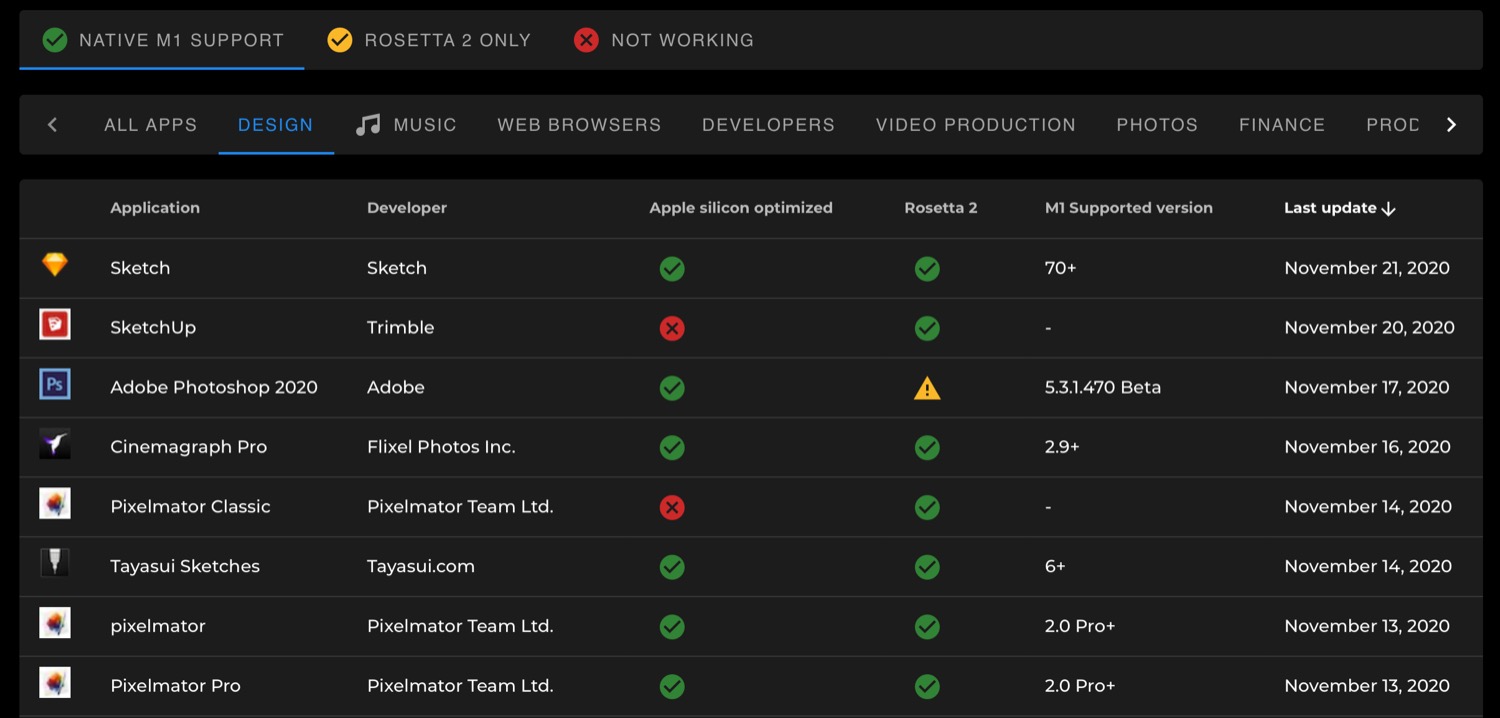Click the Pixelmator Classic app icon
1500x718 pixels.
coord(55,504)
